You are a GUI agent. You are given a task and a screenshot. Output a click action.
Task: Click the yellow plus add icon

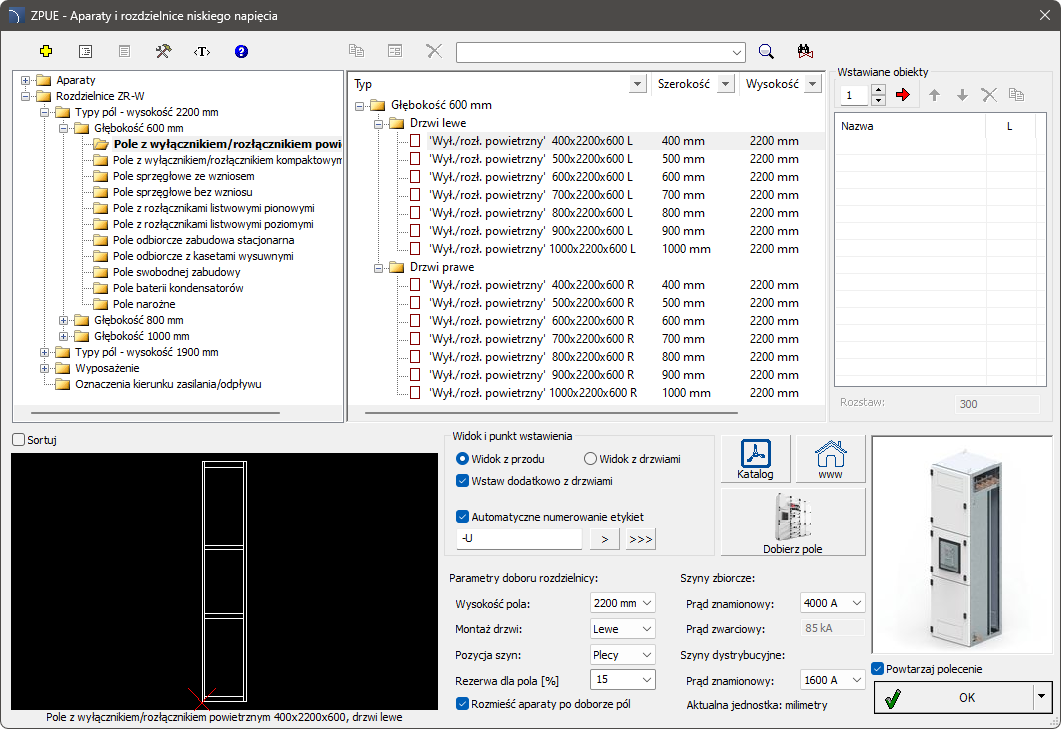pos(45,51)
